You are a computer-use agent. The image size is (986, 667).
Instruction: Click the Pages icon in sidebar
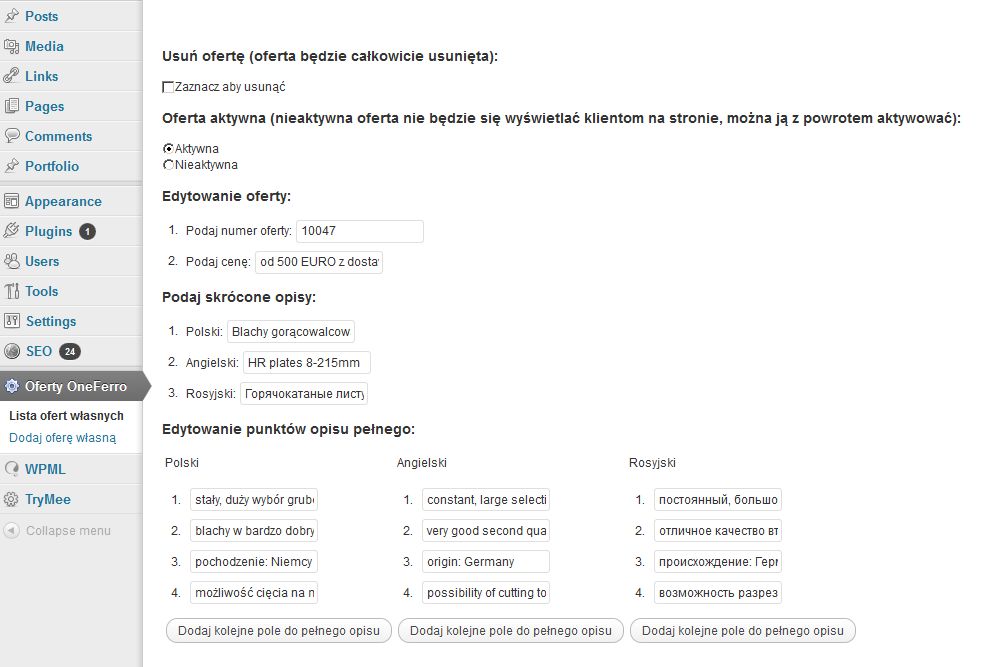(x=12, y=106)
